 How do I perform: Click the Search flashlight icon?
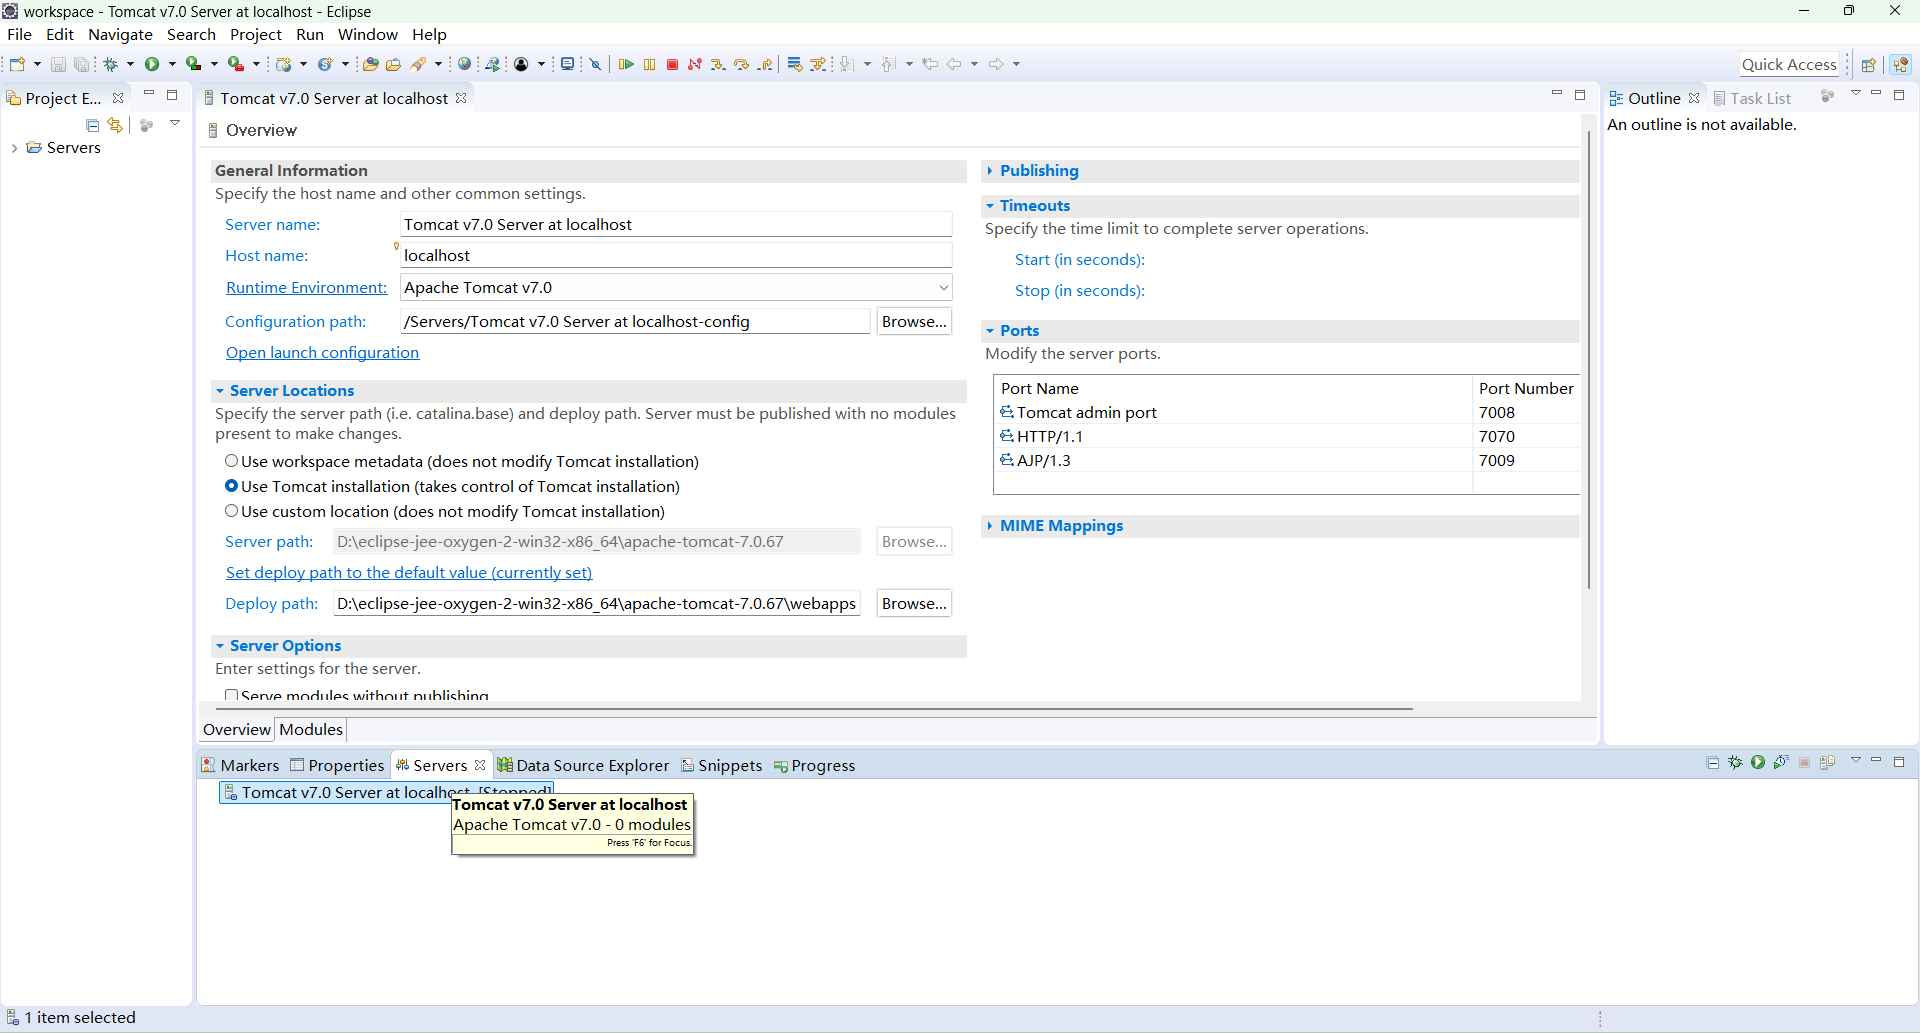point(420,64)
